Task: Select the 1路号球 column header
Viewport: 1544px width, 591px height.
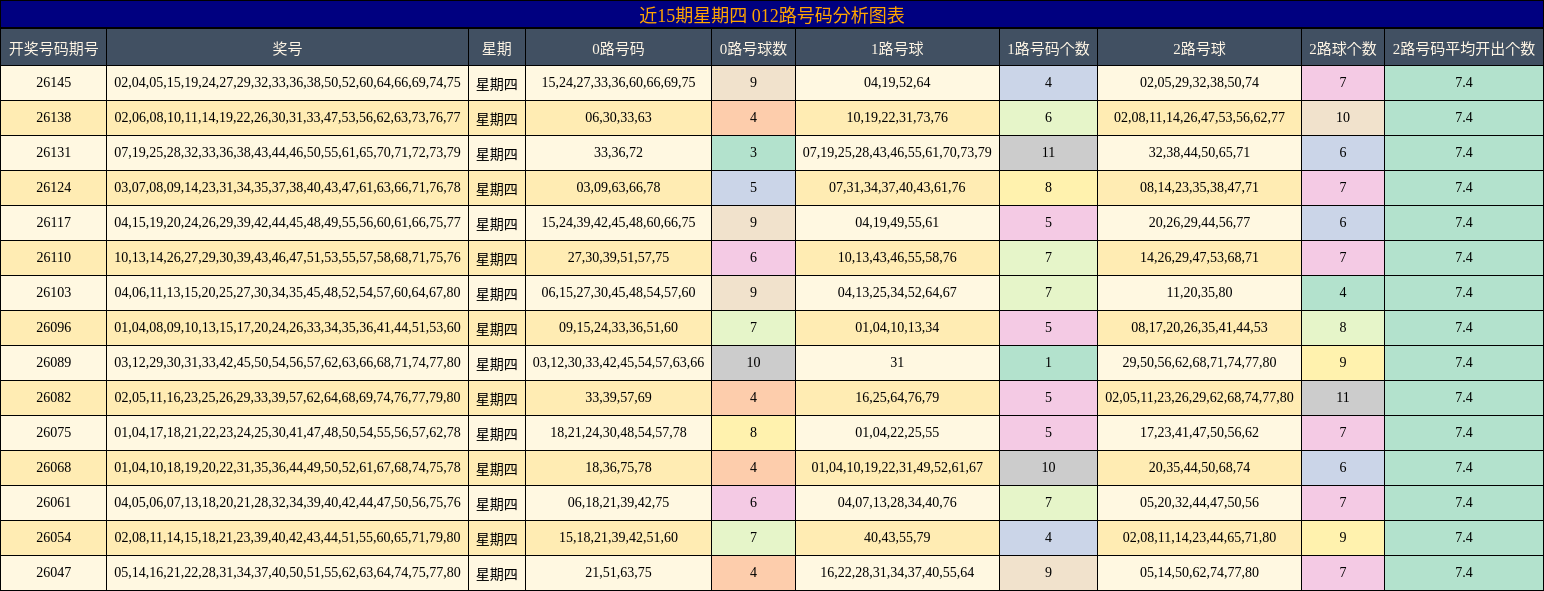Action: [897, 48]
